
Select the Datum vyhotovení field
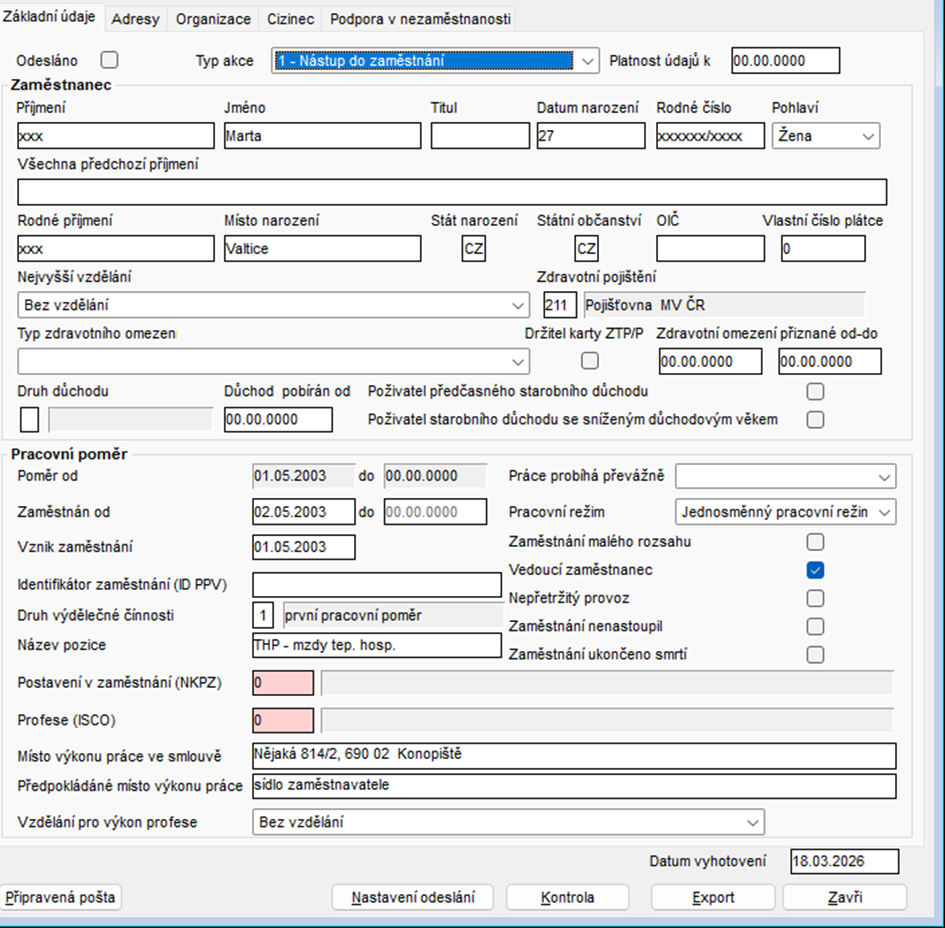coord(844,862)
